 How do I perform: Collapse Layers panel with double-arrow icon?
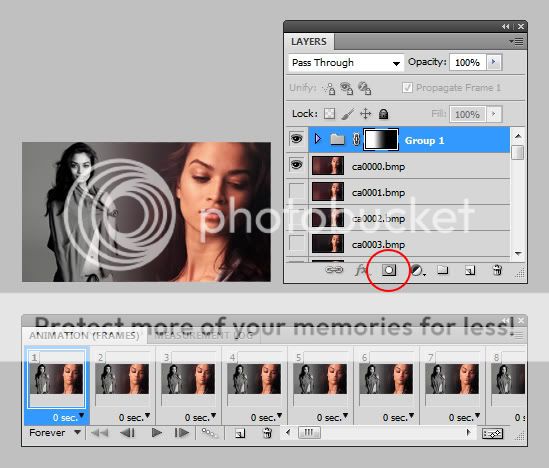(506, 27)
